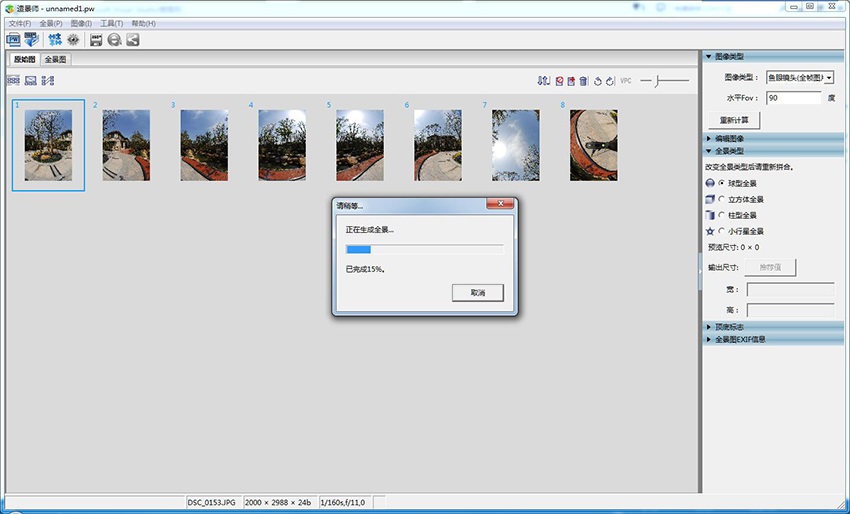Switch to thumbnail grid view icon
The height and width of the screenshot is (514, 850).
coord(13,80)
